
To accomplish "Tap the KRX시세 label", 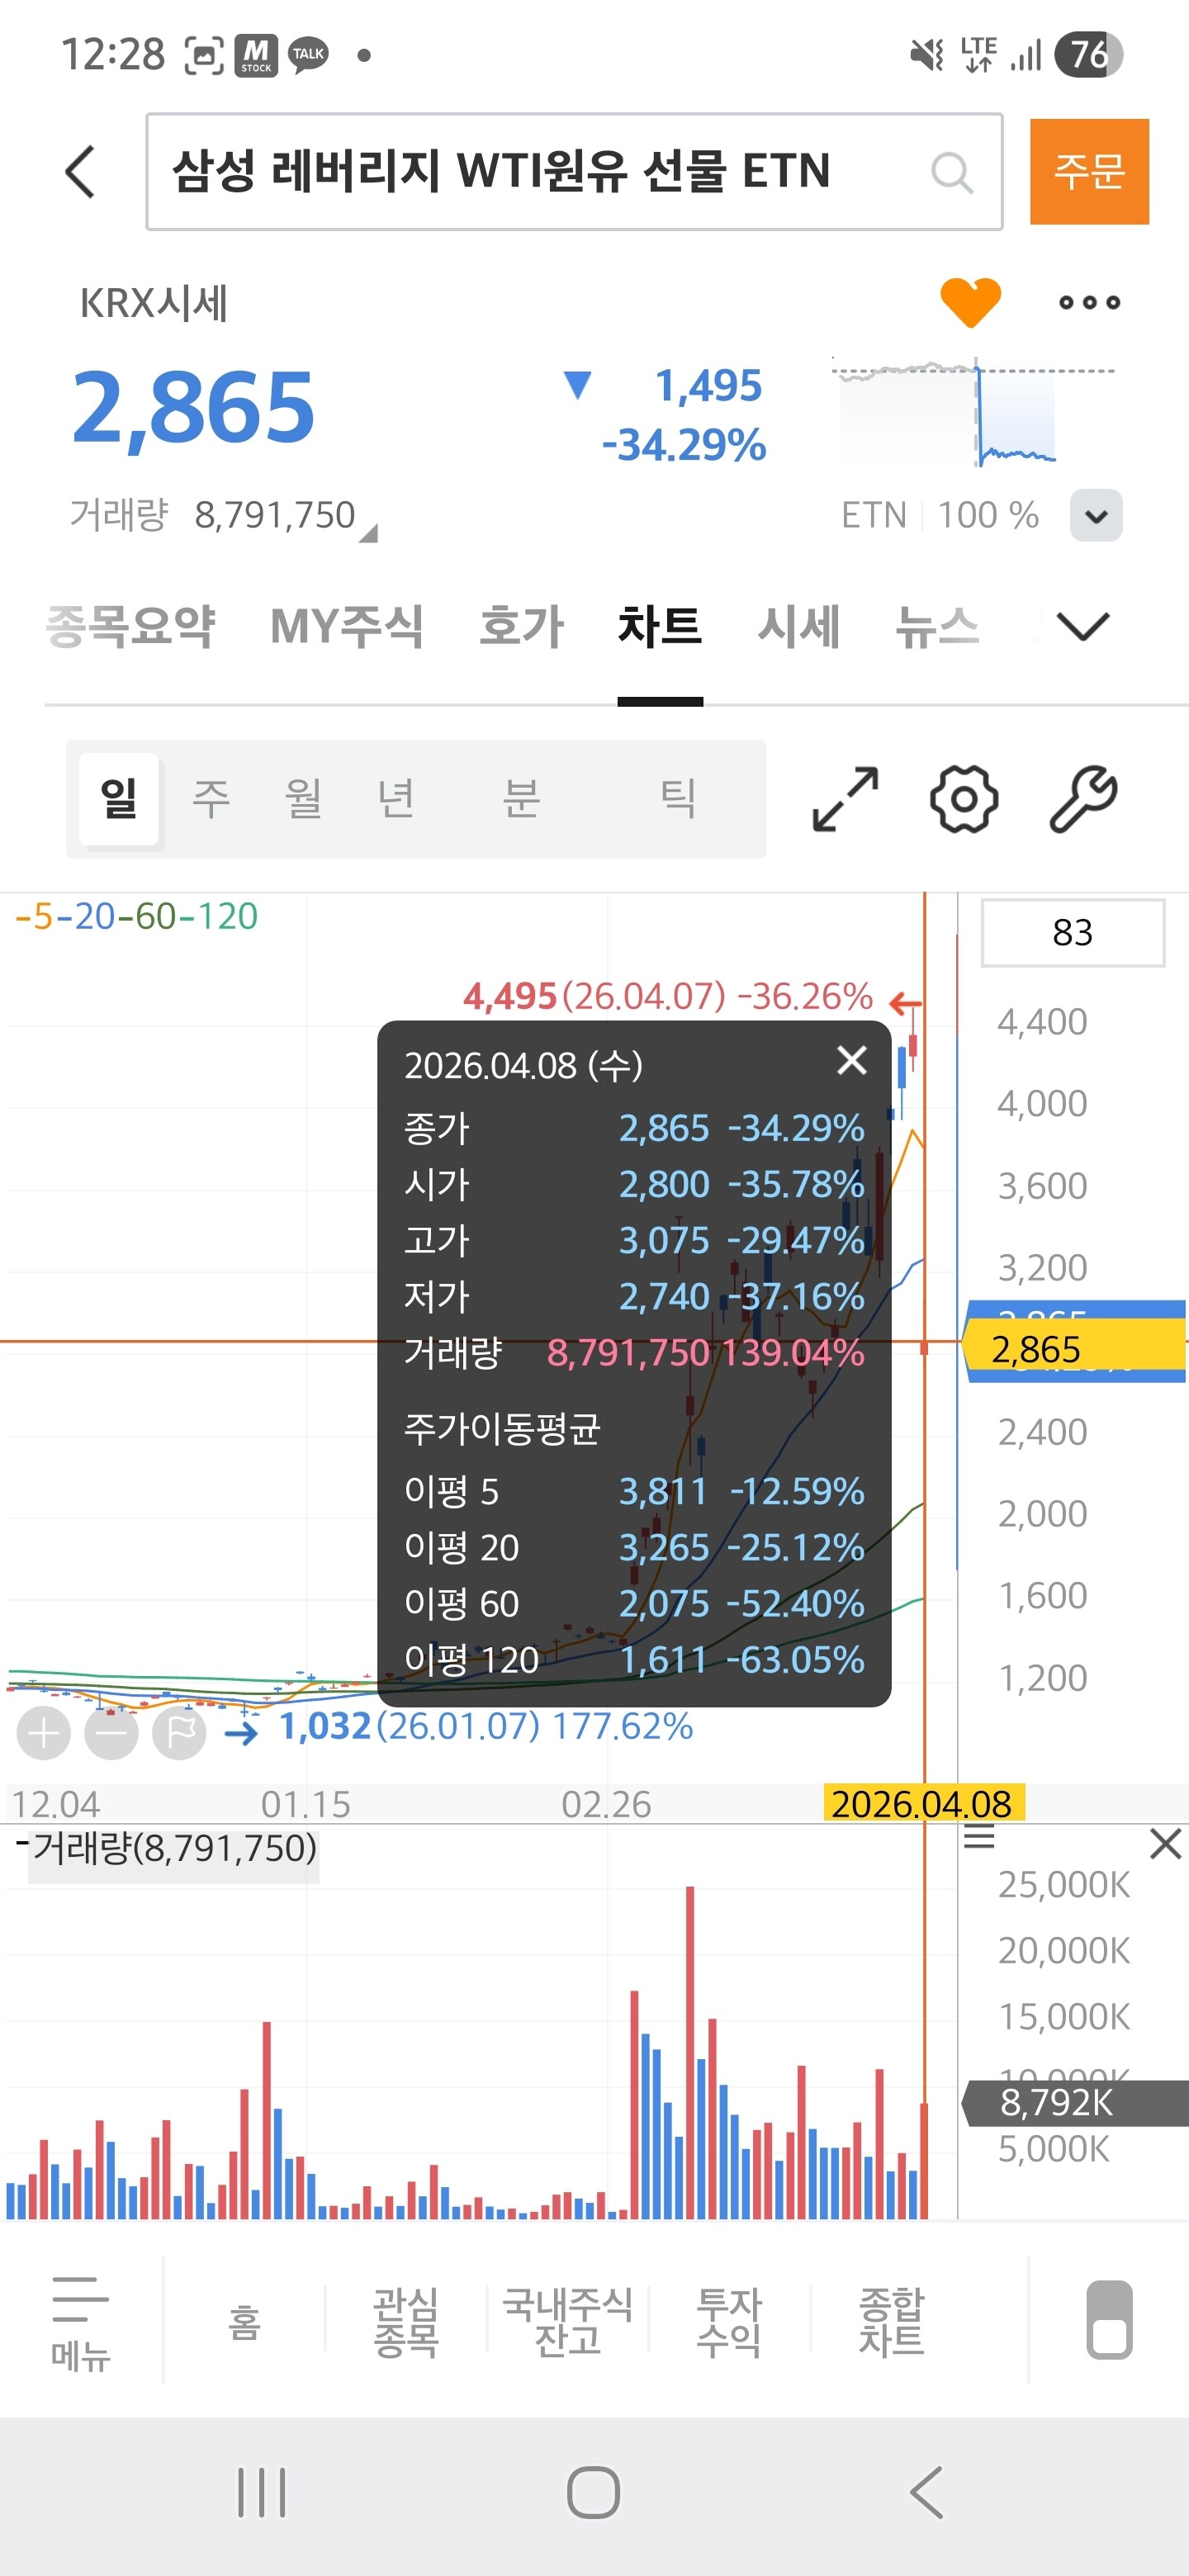I will tap(154, 304).
